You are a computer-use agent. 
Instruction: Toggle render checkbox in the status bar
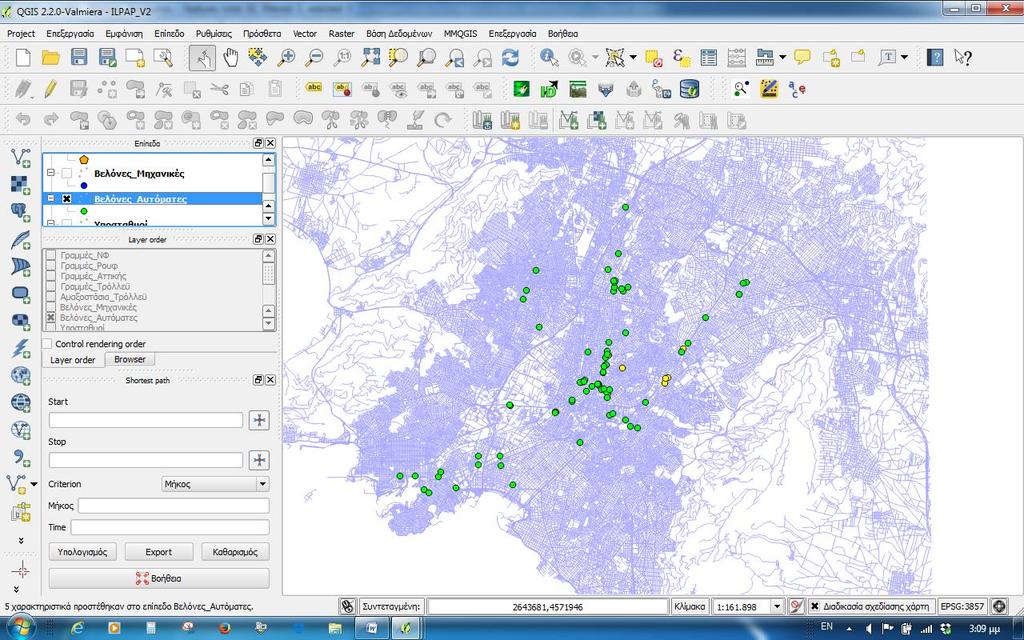(x=814, y=606)
